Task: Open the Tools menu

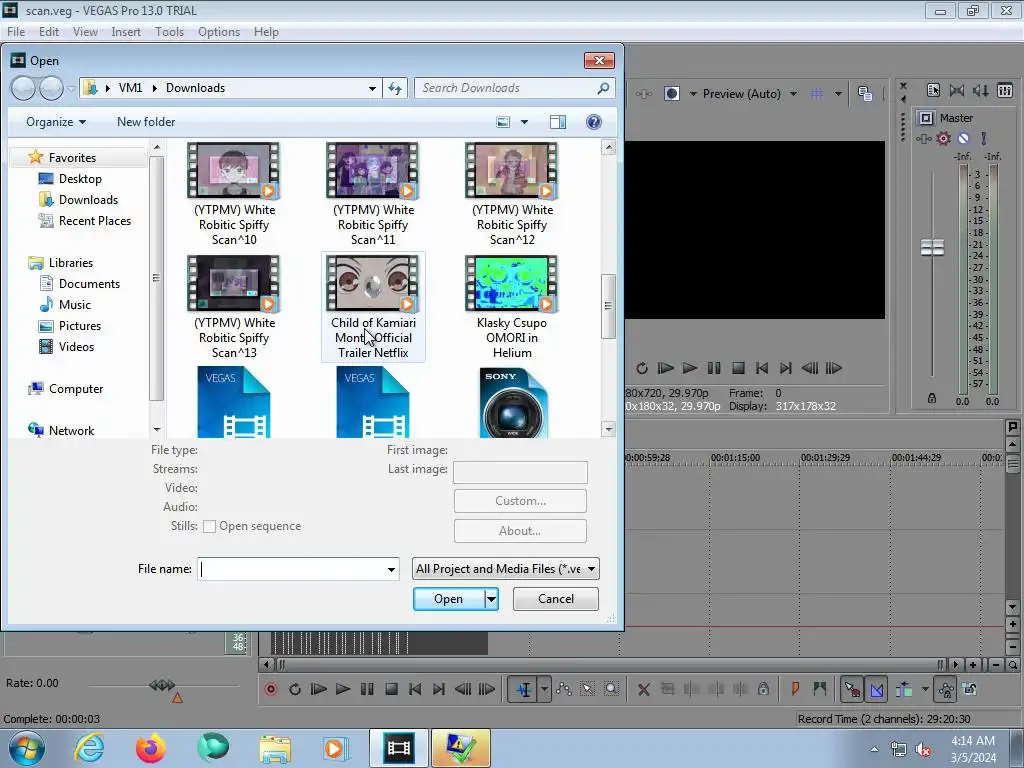Action: coord(169,32)
